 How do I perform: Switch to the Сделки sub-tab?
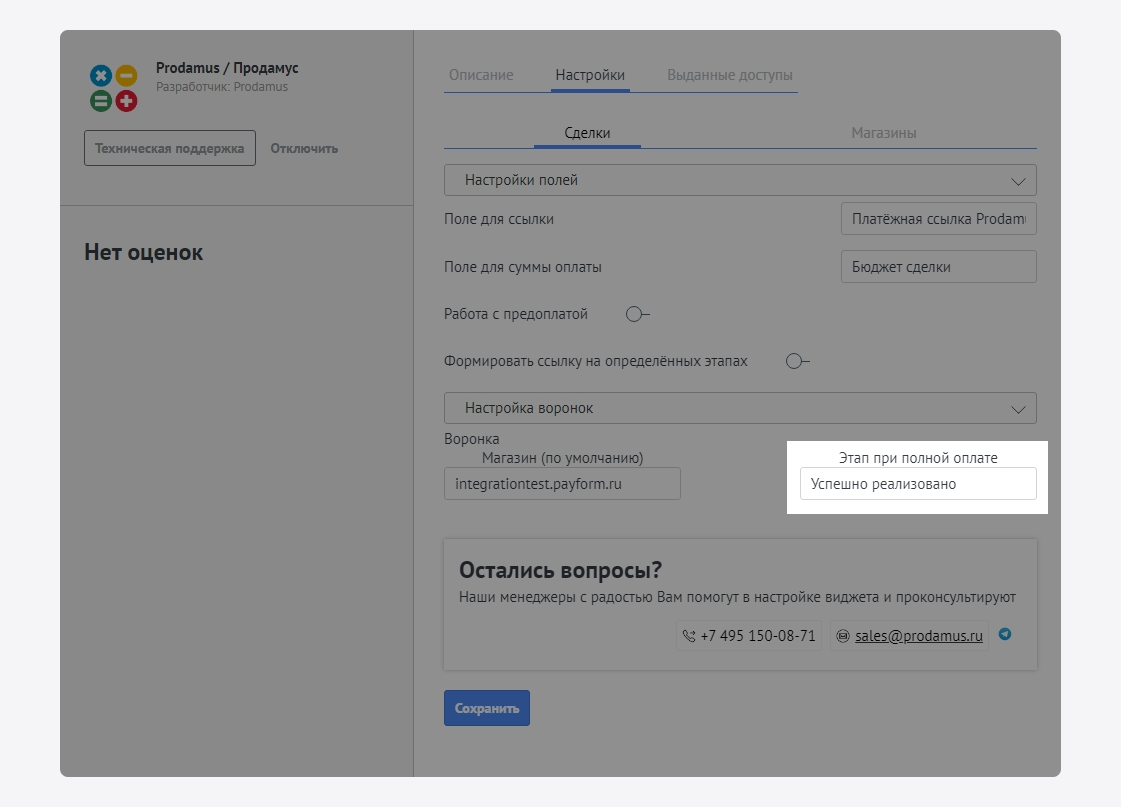coord(587,133)
